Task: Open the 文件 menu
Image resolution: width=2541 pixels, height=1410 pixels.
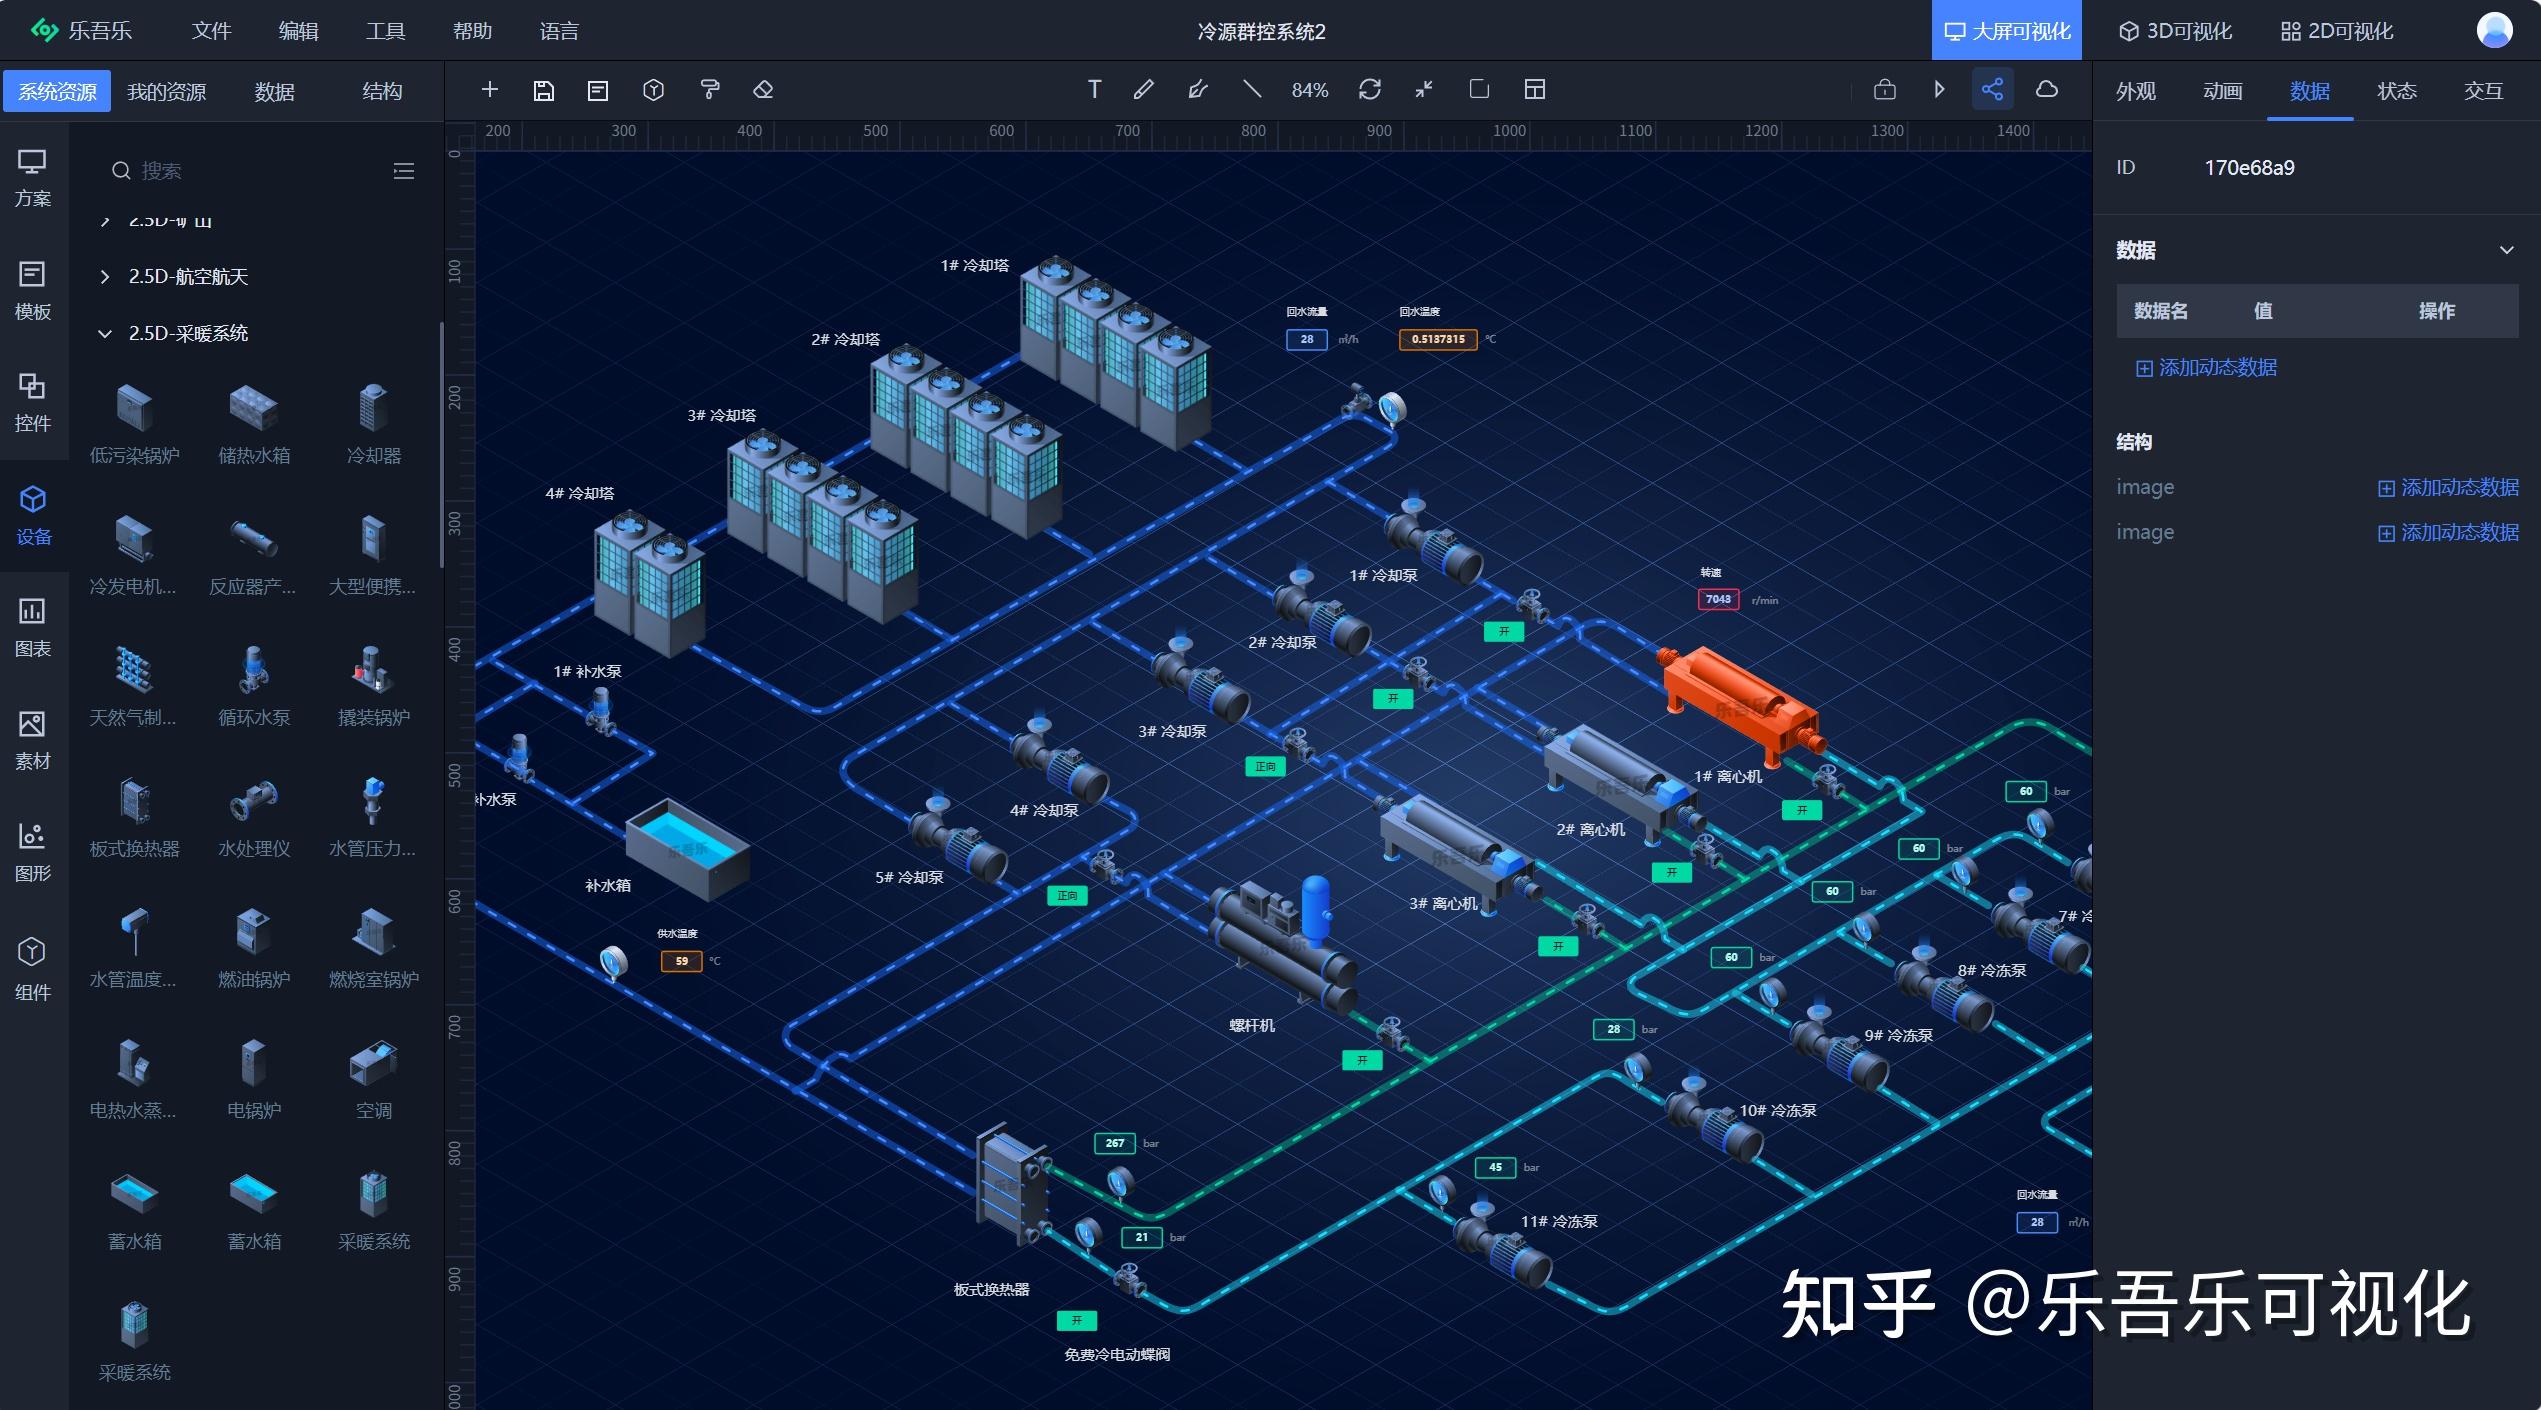Action: click(211, 31)
